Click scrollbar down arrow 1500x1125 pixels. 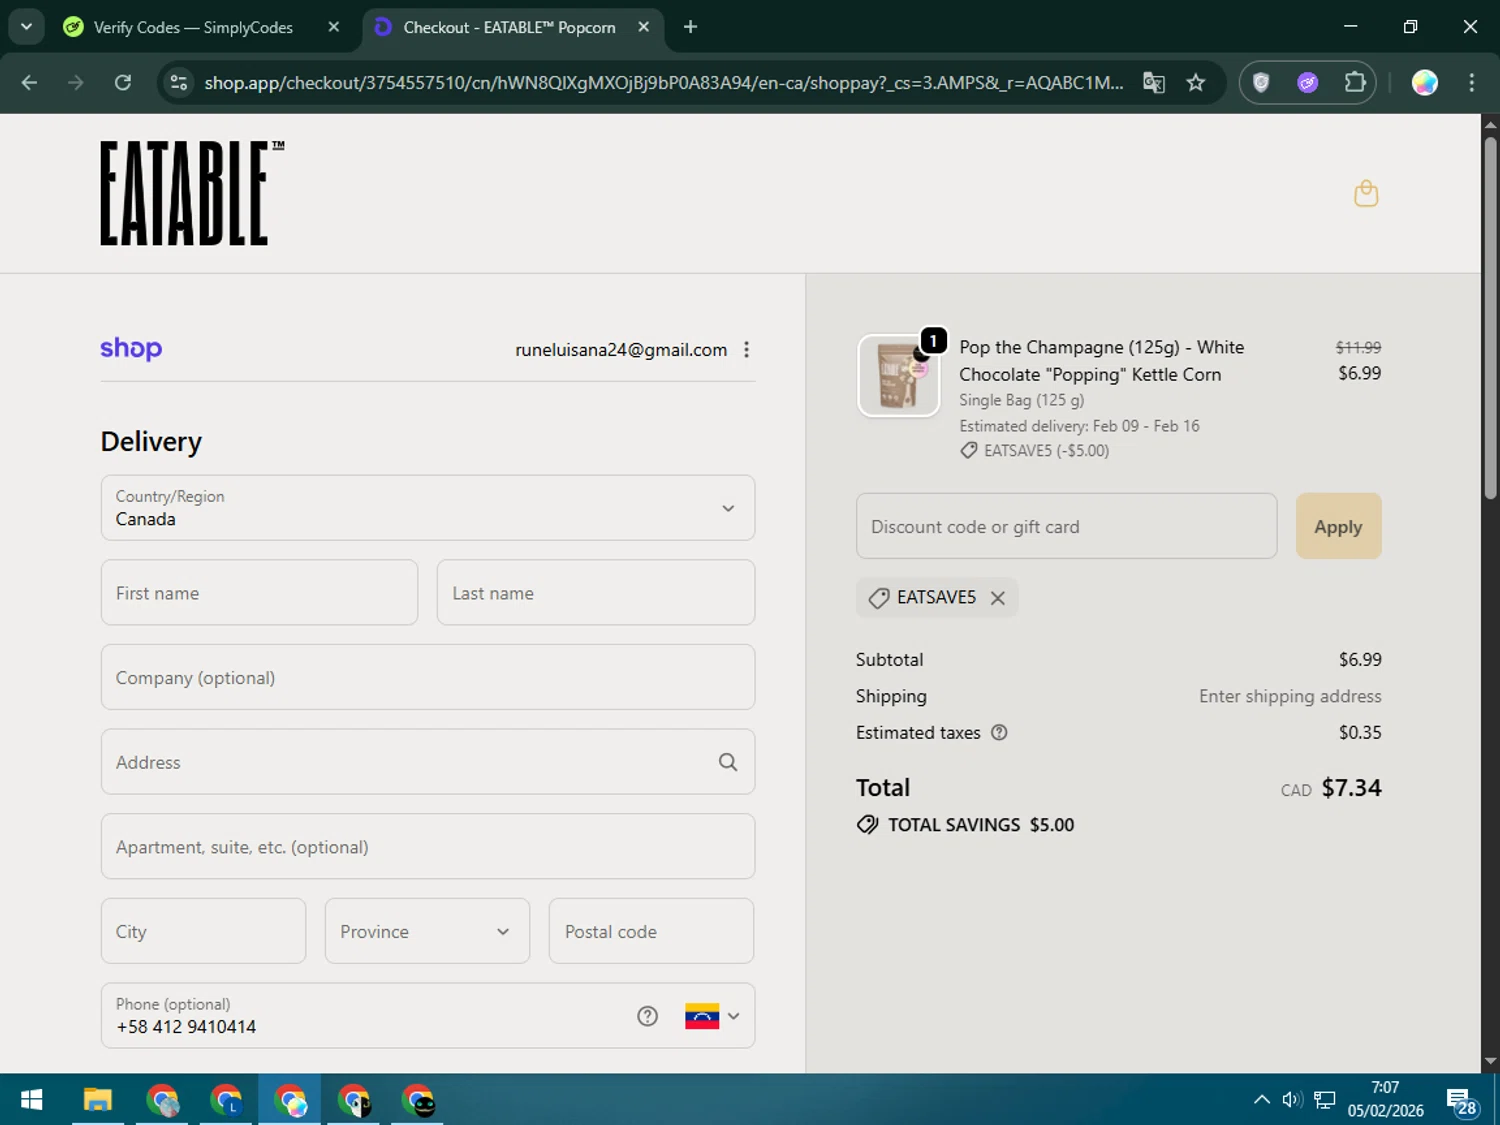[x=1490, y=1061]
